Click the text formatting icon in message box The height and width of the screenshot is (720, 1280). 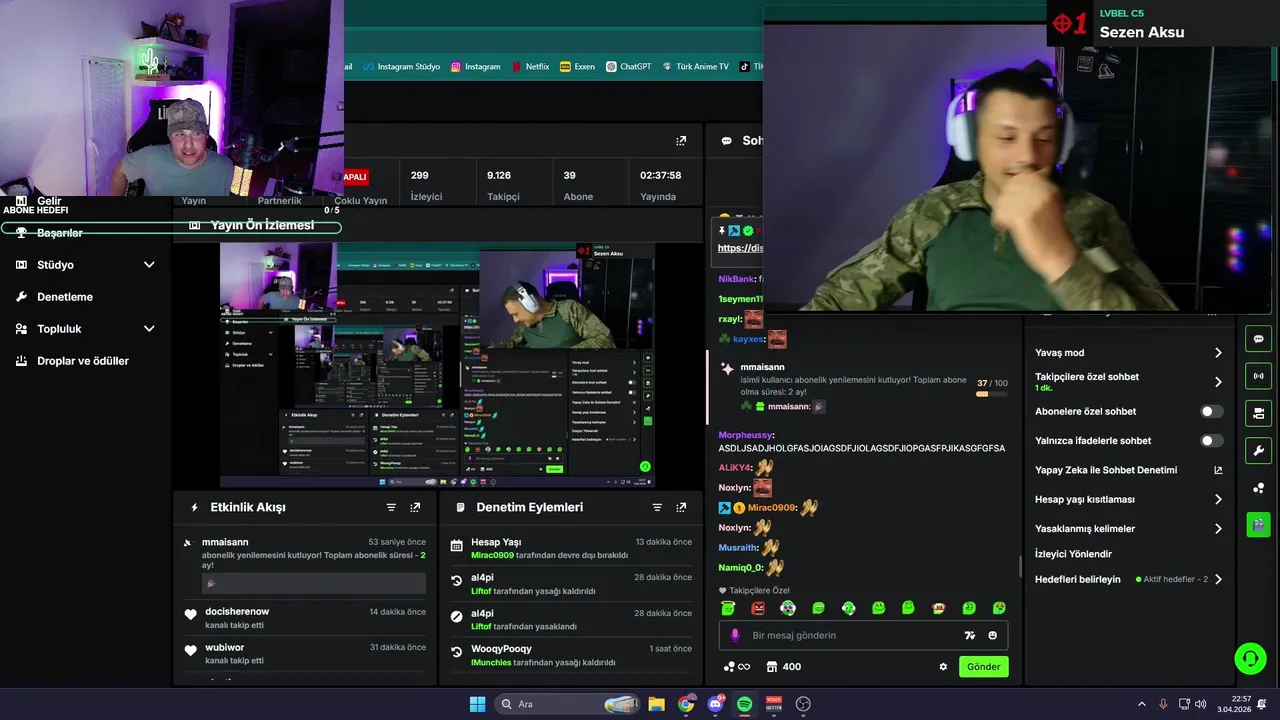[969, 635]
